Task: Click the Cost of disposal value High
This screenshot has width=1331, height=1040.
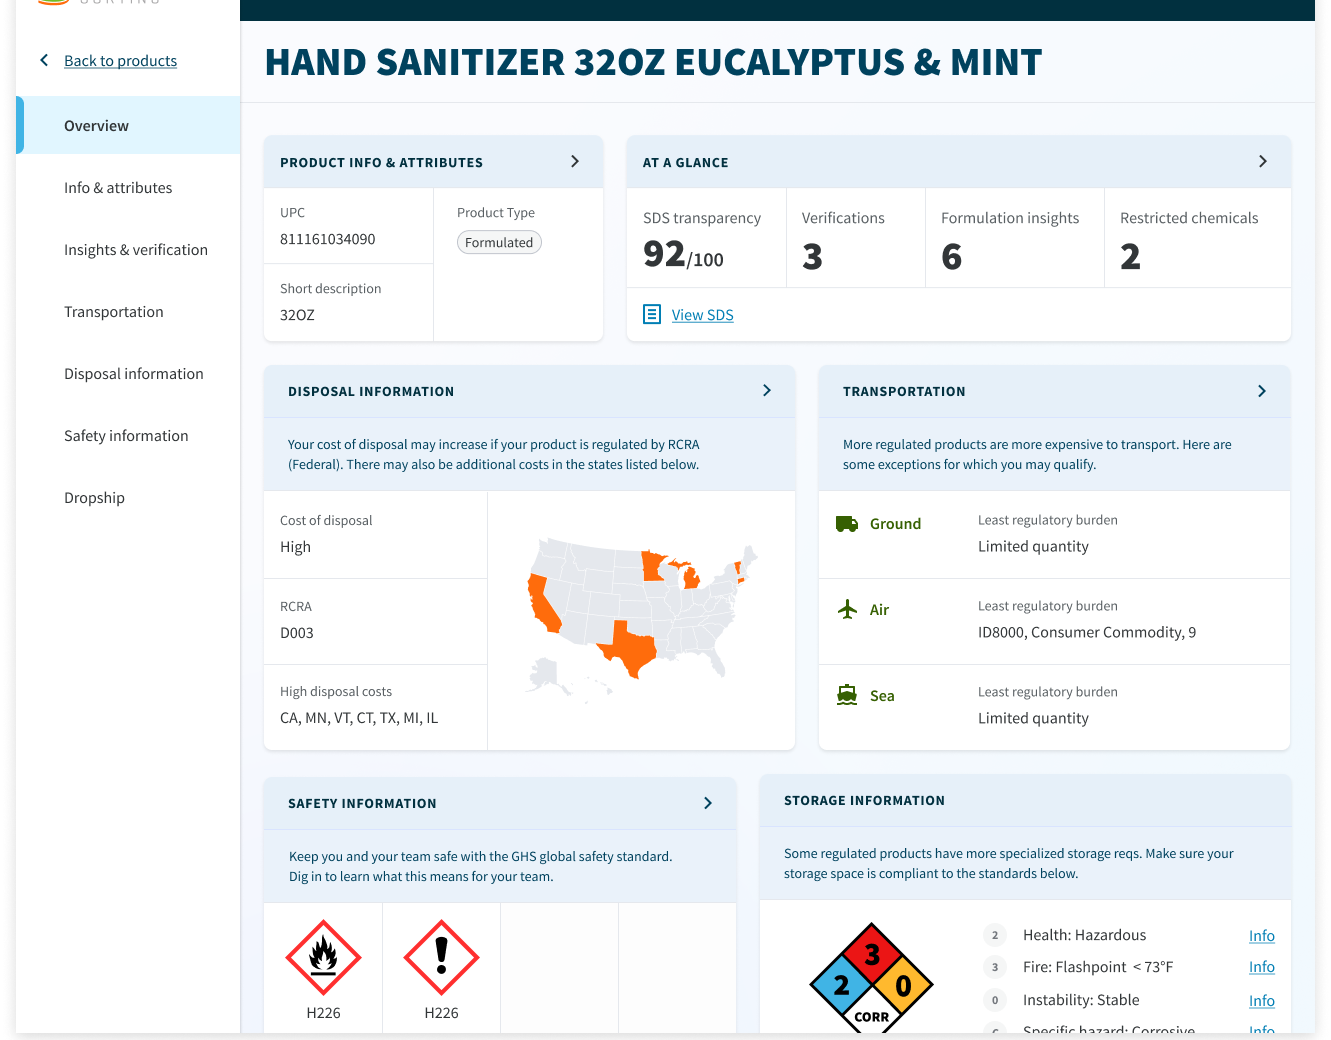Action: 295,547
